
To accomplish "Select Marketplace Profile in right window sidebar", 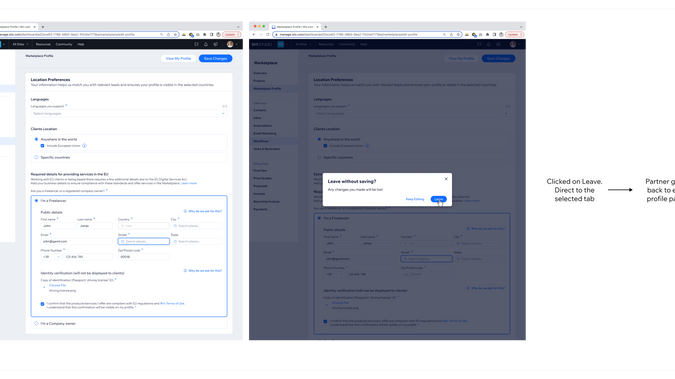I will point(267,88).
